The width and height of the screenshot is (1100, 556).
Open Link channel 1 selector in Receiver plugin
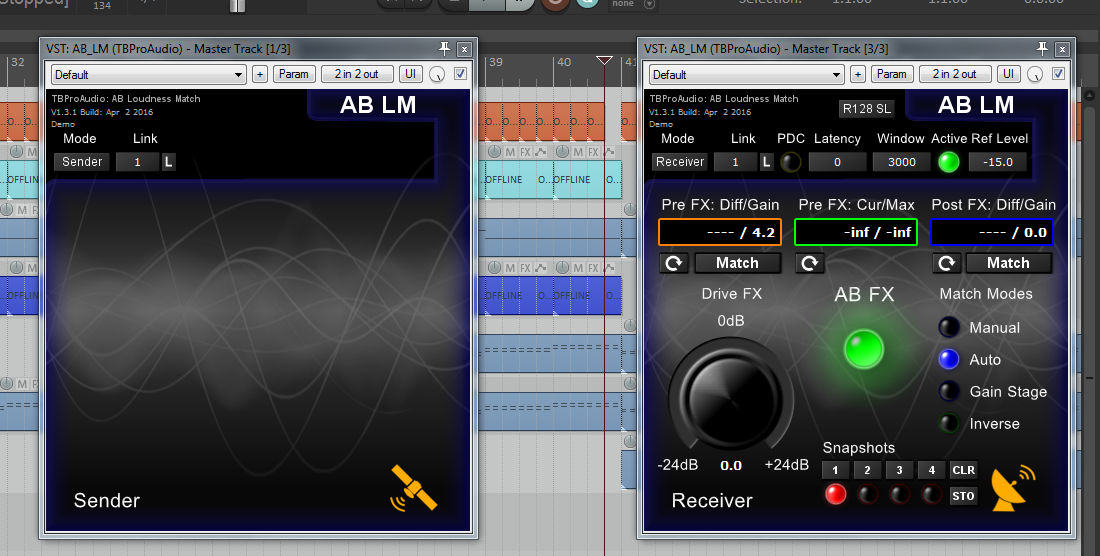pos(735,162)
